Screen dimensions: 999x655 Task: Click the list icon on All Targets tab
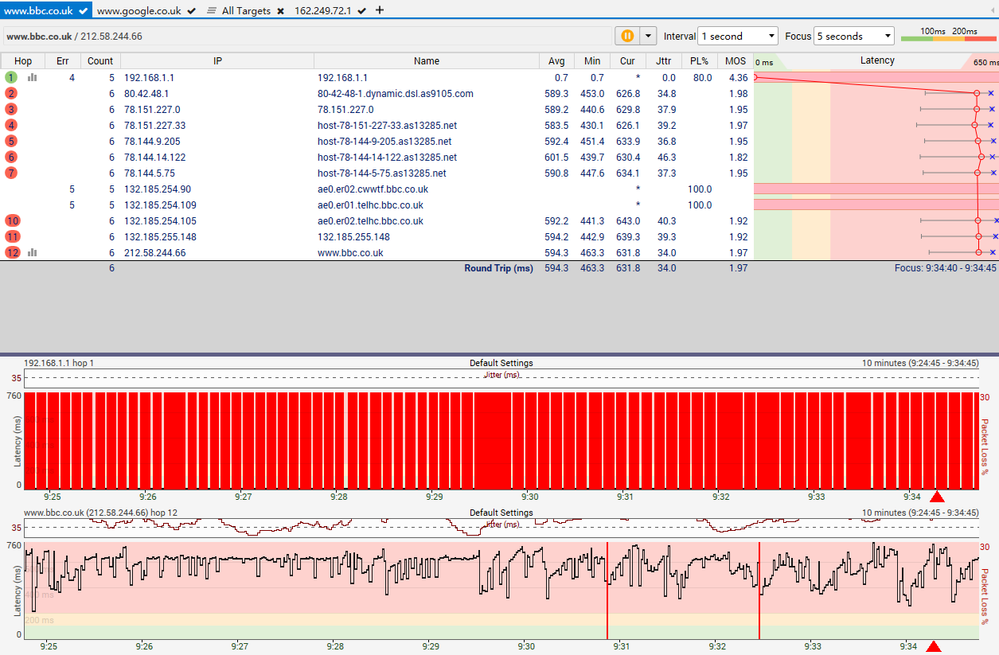click(212, 11)
